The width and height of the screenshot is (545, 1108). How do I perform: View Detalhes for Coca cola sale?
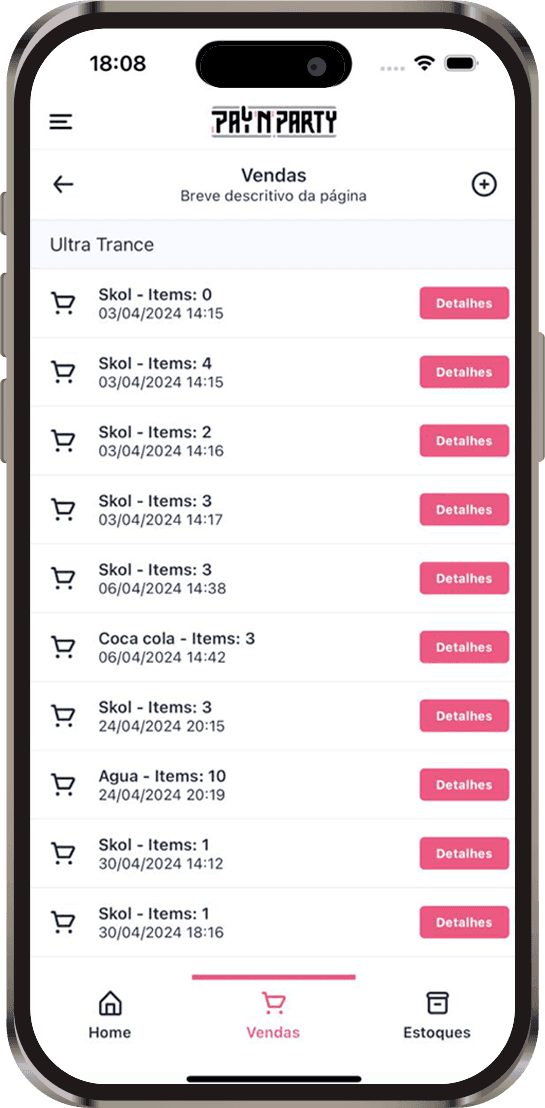464,647
